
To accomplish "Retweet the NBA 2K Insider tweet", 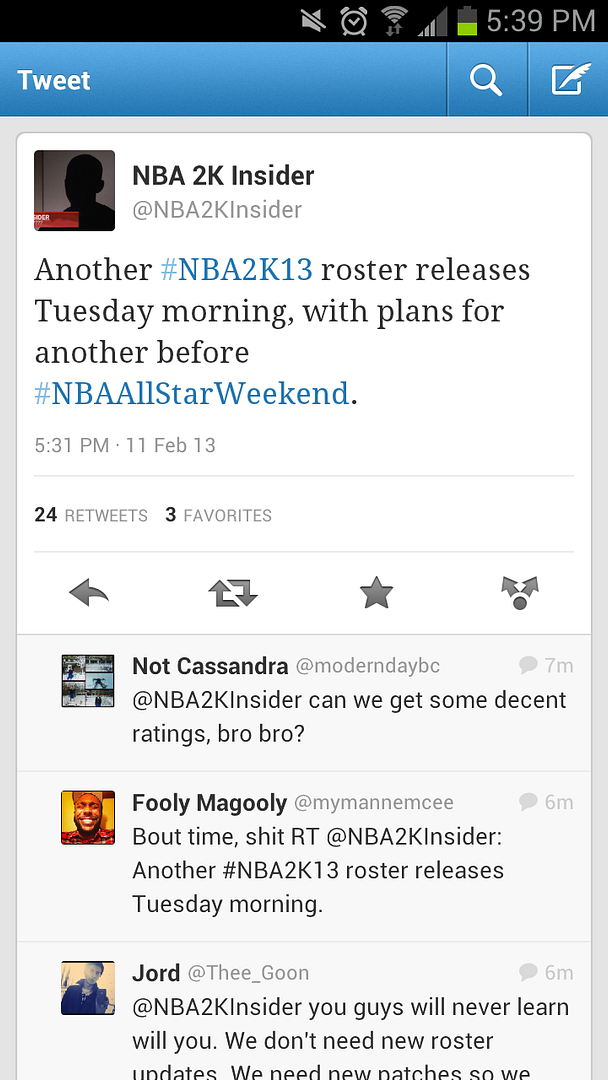I will point(233,592).
